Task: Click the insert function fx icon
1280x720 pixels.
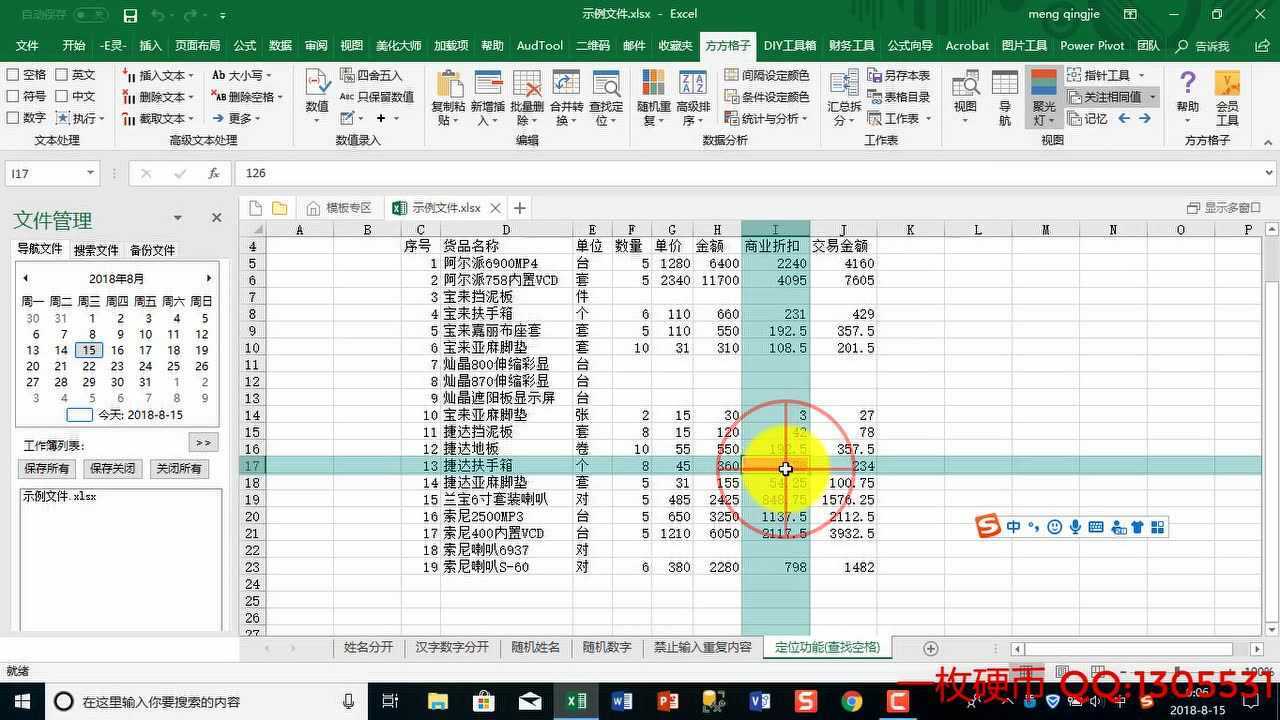Action: pyautogui.click(x=213, y=173)
